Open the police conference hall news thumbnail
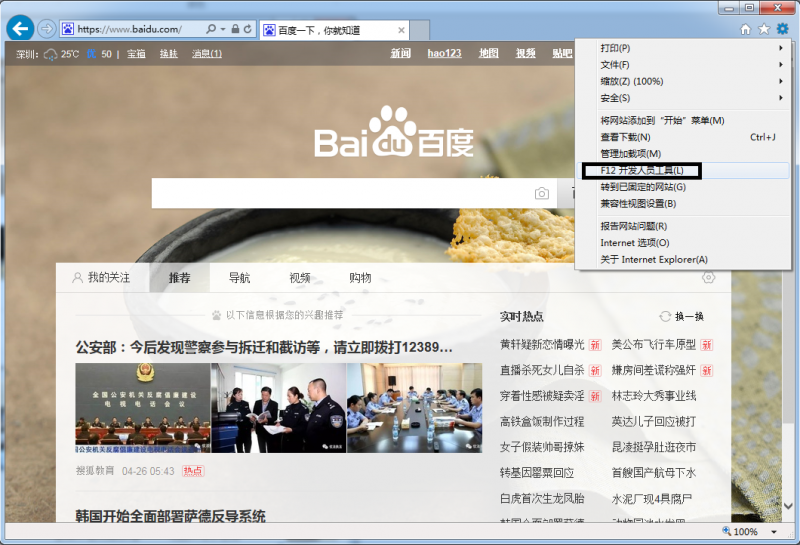The height and width of the screenshot is (545, 800). (143, 408)
